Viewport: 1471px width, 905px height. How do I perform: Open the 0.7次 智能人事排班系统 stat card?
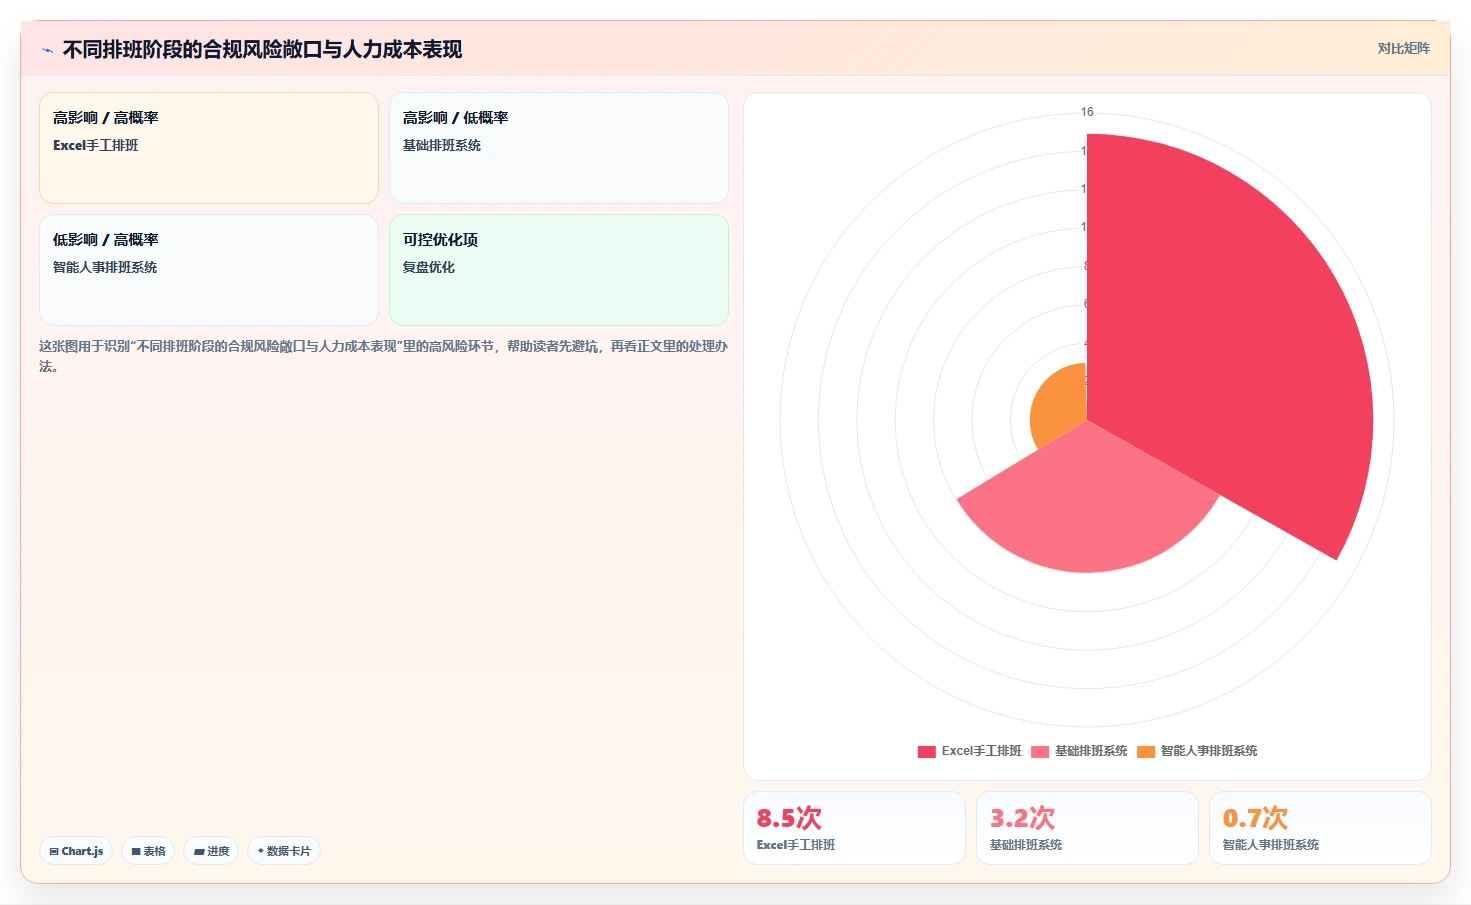click(x=1320, y=828)
